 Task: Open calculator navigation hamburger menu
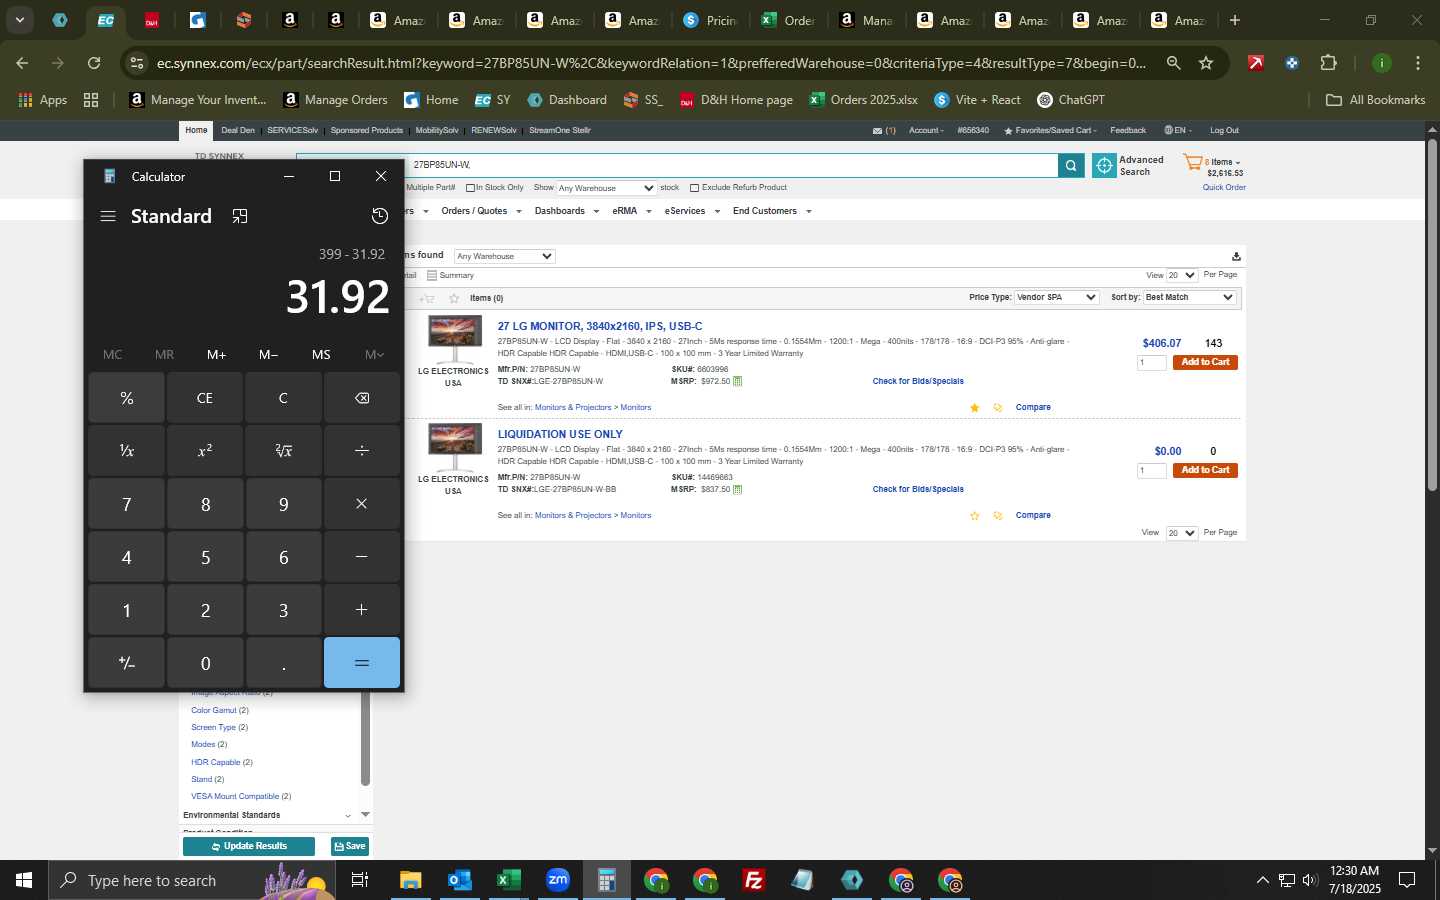(108, 216)
